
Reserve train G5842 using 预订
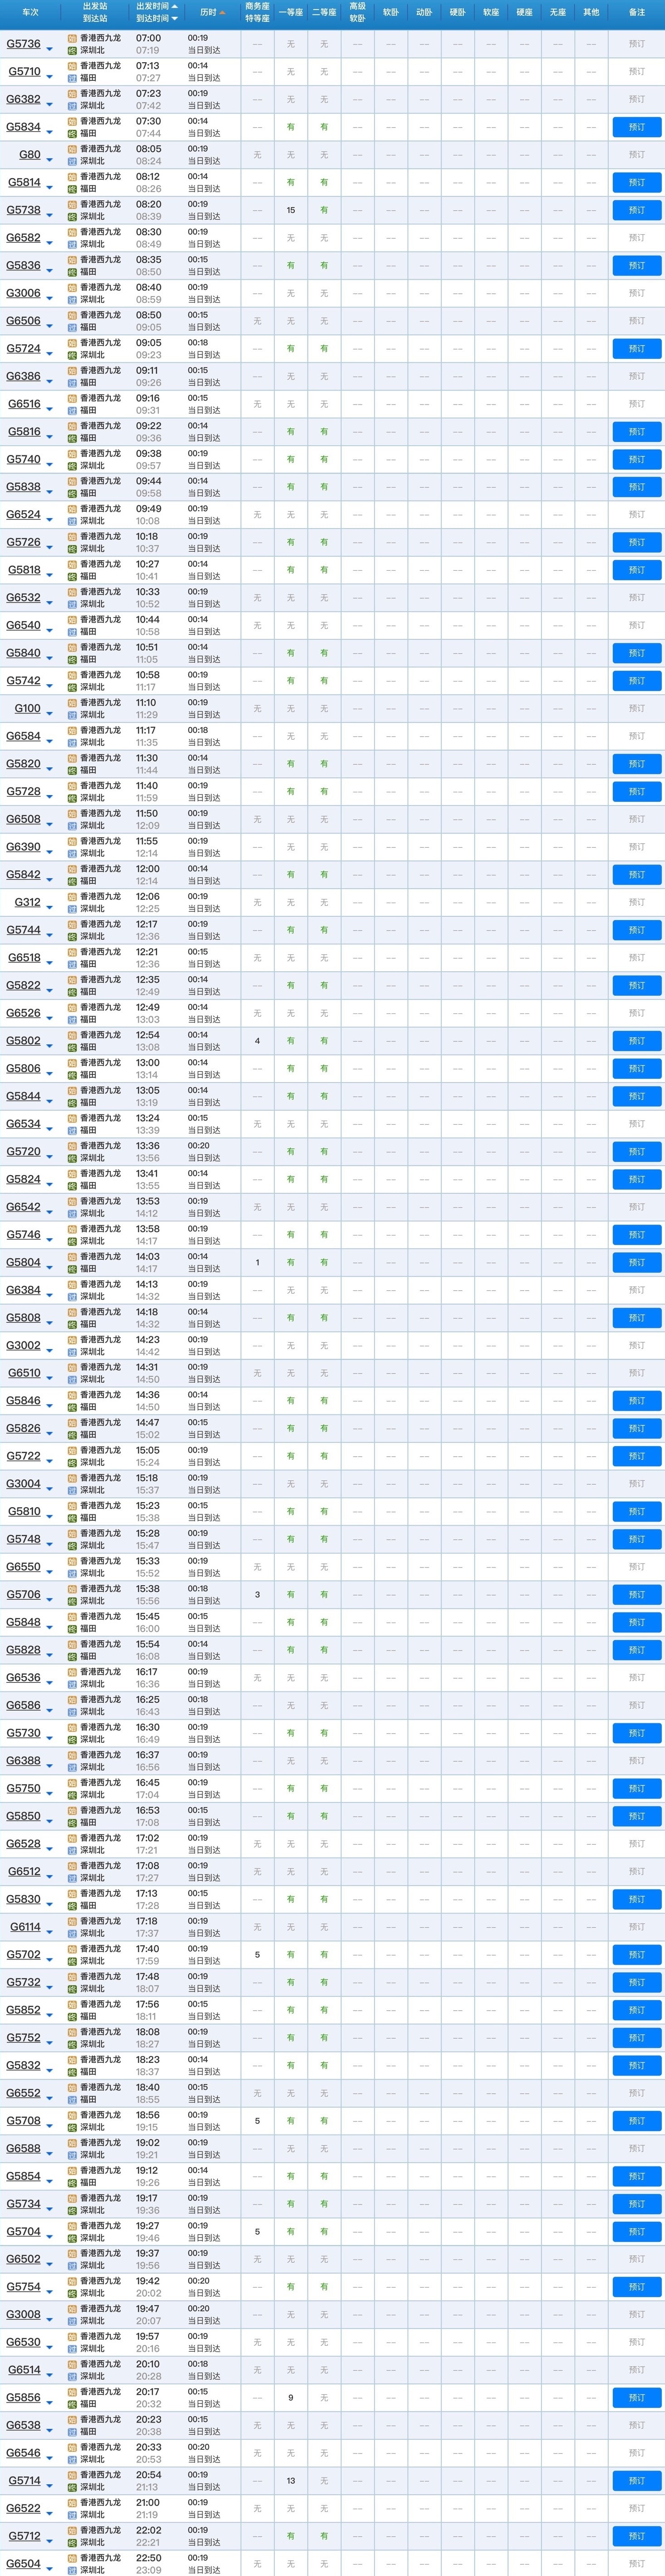pyautogui.click(x=637, y=875)
